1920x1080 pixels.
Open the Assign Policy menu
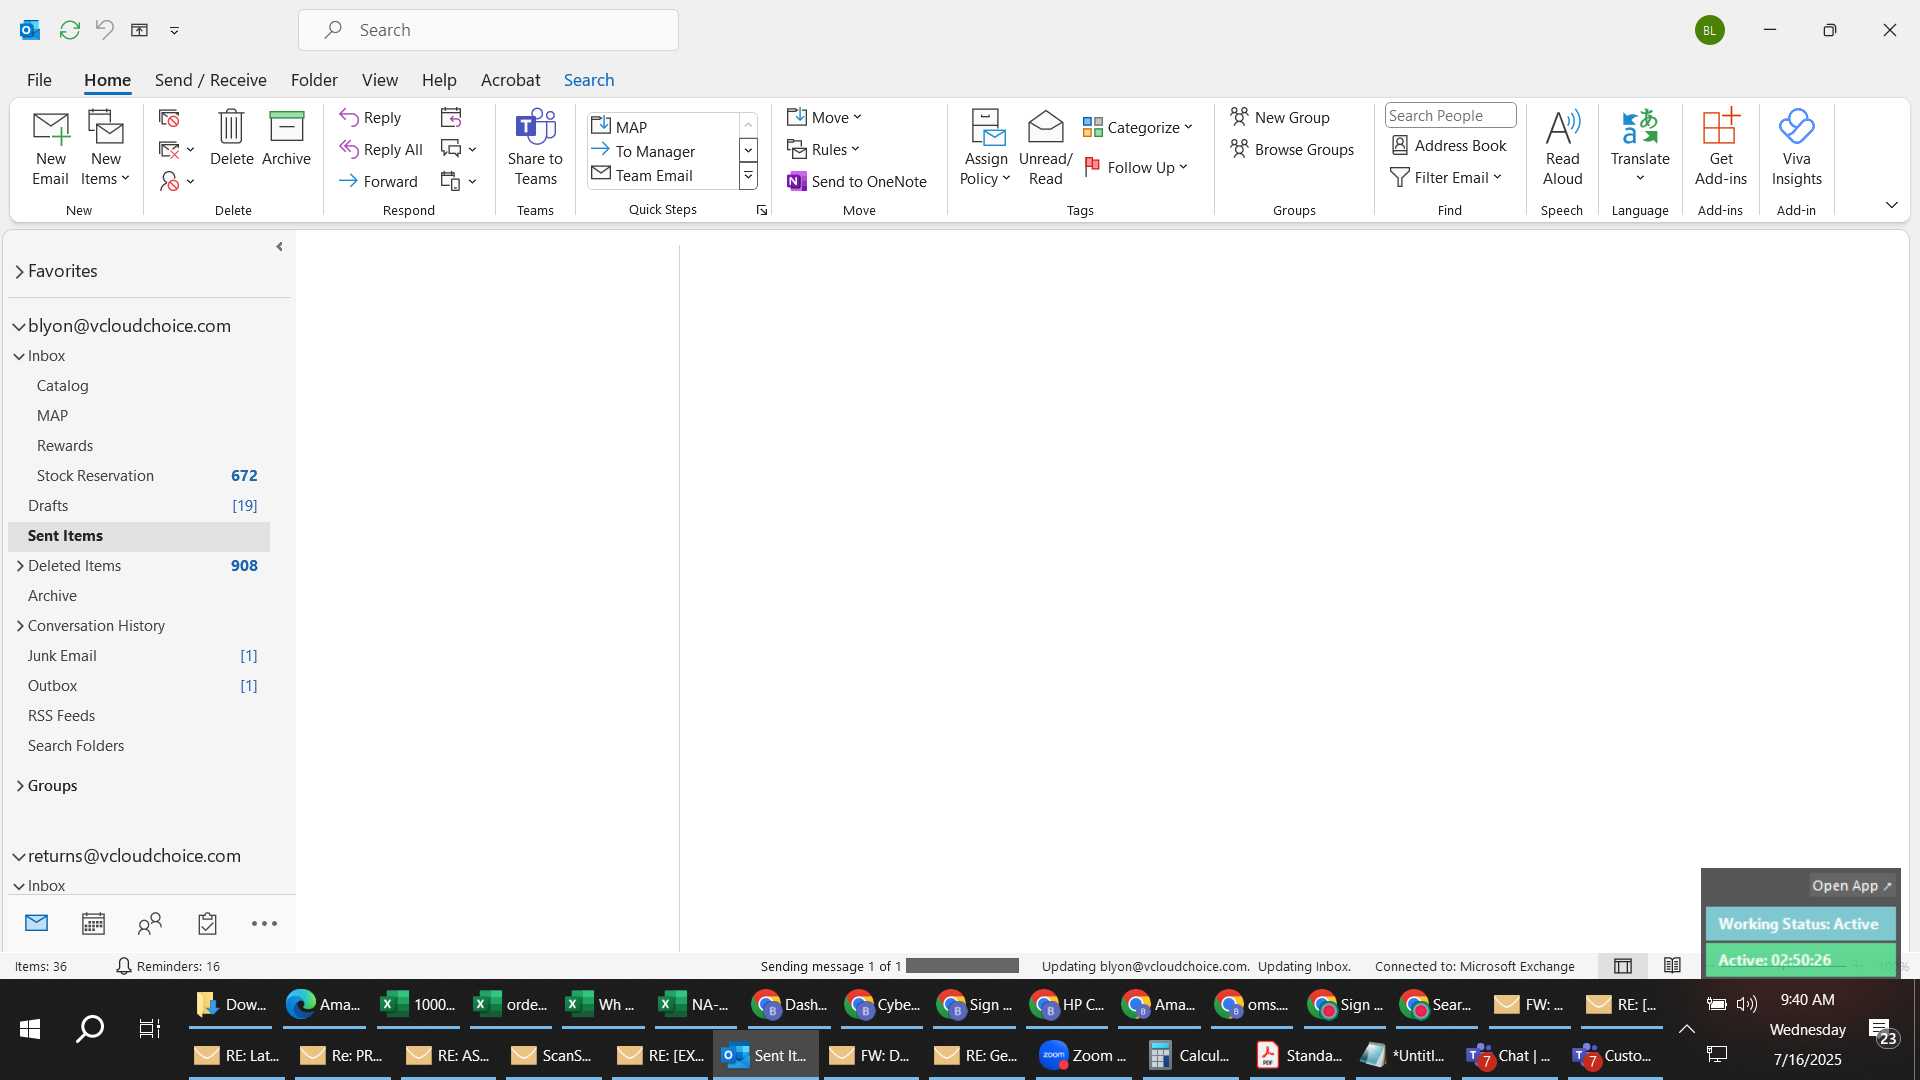(x=986, y=148)
